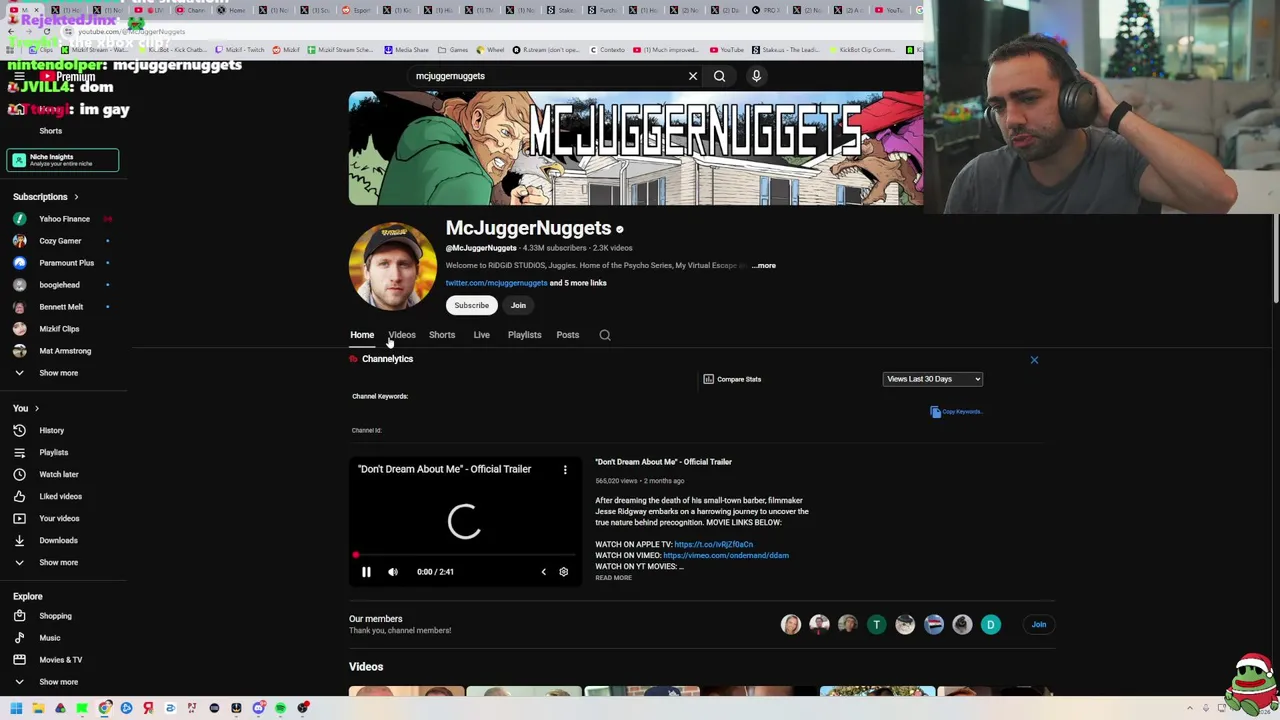Viewport: 1280px width, 720px height.
Task: Open trailer video three-dot menu
Action: pyautogui.click(x=565, y=469)
